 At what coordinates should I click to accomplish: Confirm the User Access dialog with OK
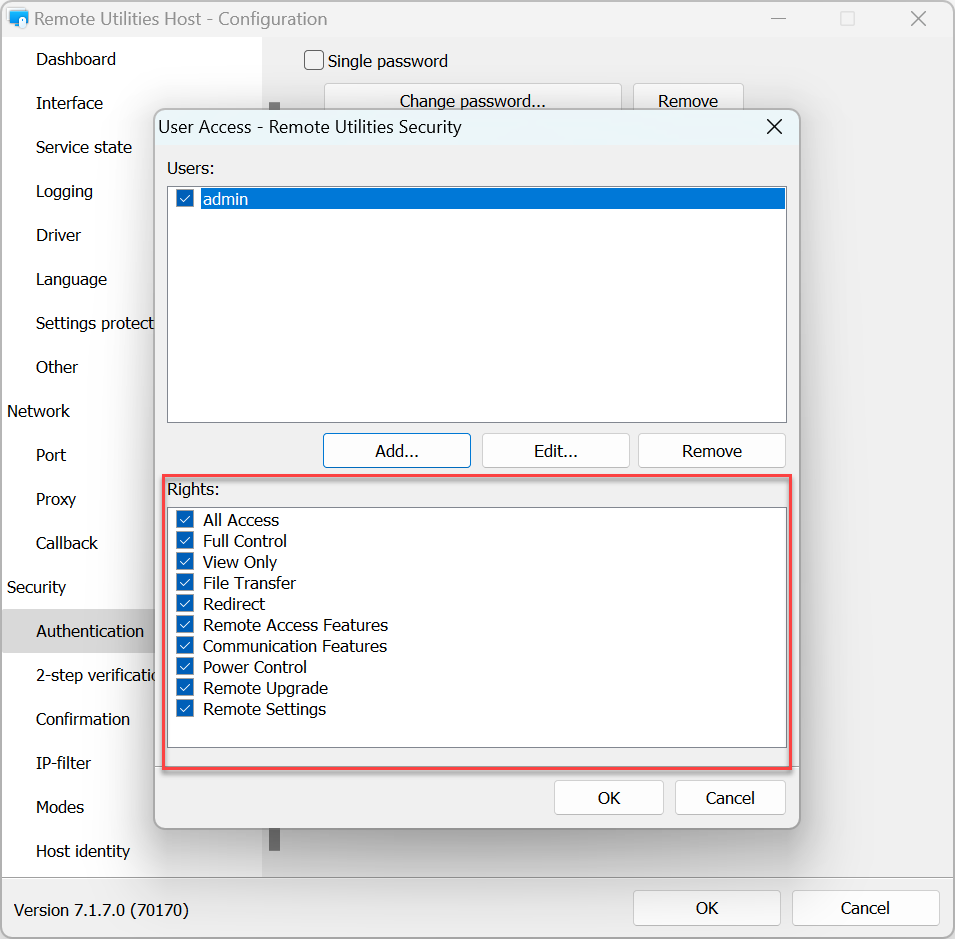pyautogui.click(x=608, y=798)
